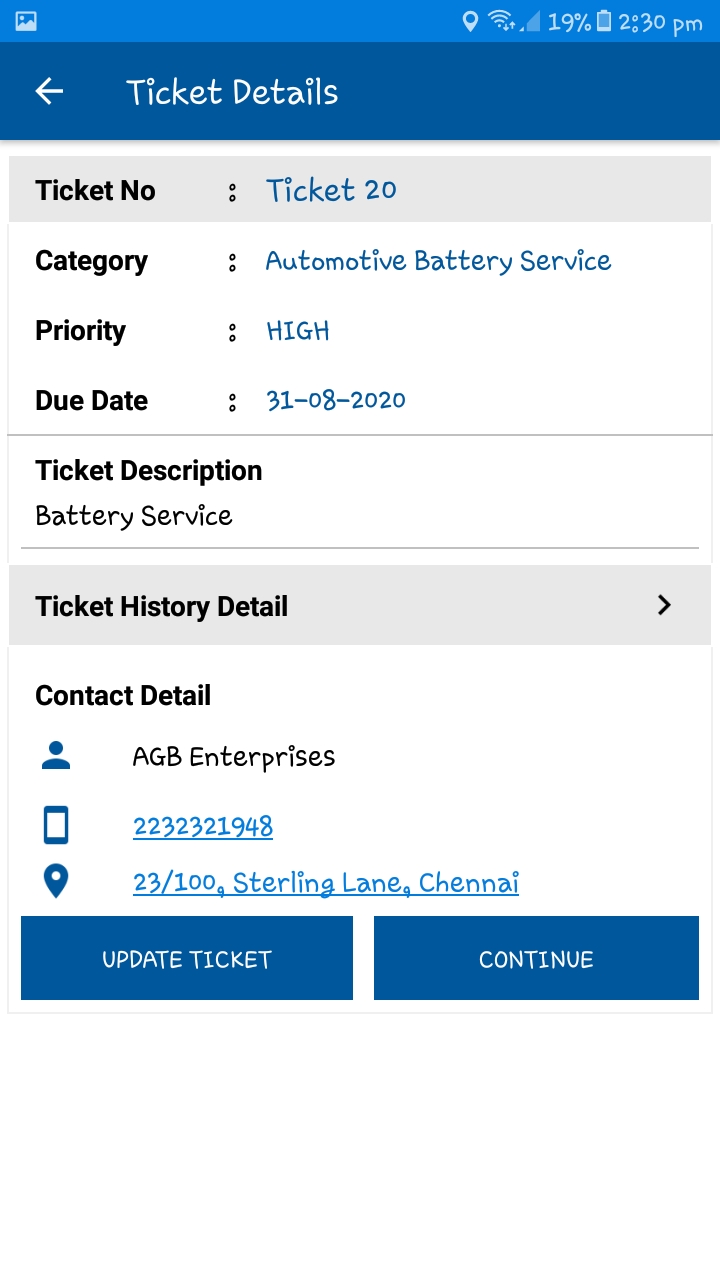Screen dimensions: 720x1280
Task: Tap the Wi-Fi signal status icon
Action: coord(501,21)
